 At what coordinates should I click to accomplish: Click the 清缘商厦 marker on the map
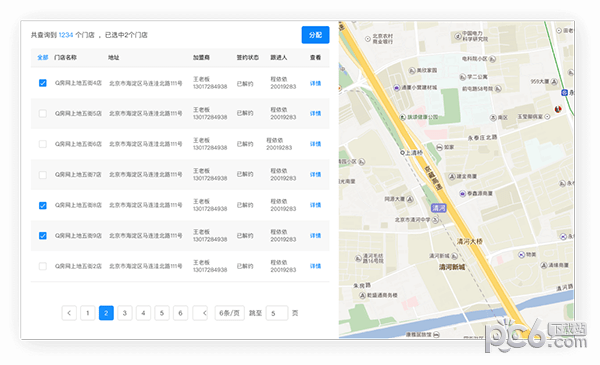pos(544,265)
